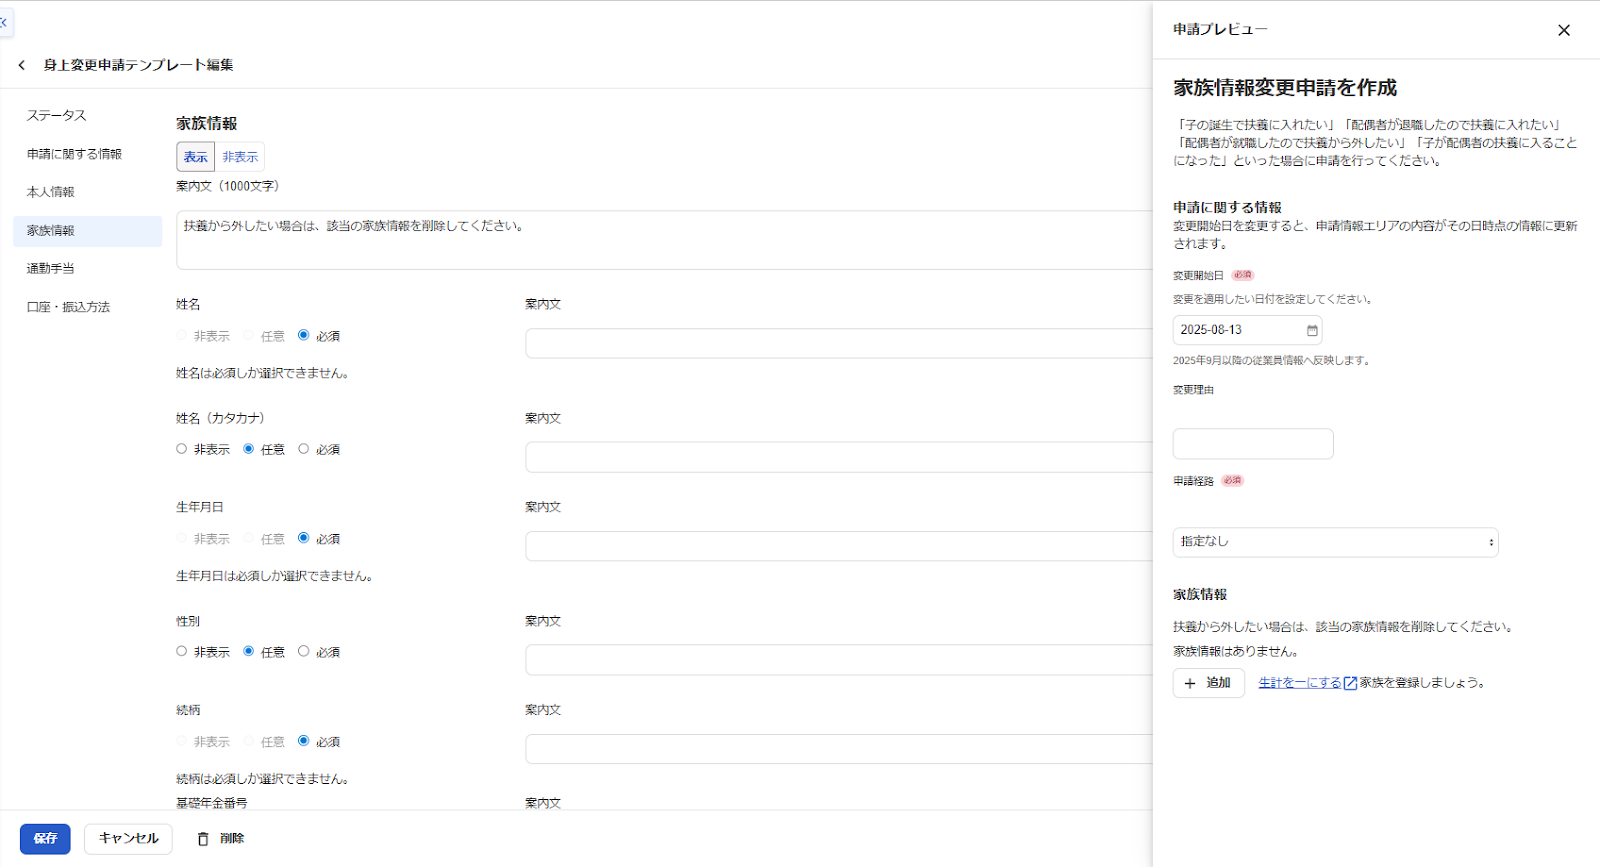This screenshot has width=1600, height=867.
Task: Select 必須 radio for 続柄
Action: point(304,741)
